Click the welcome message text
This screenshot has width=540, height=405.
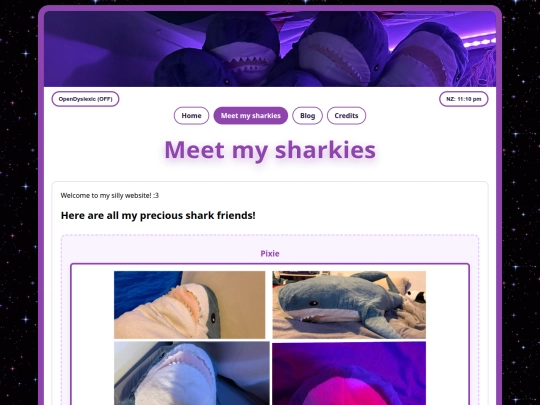pos(110,196)
